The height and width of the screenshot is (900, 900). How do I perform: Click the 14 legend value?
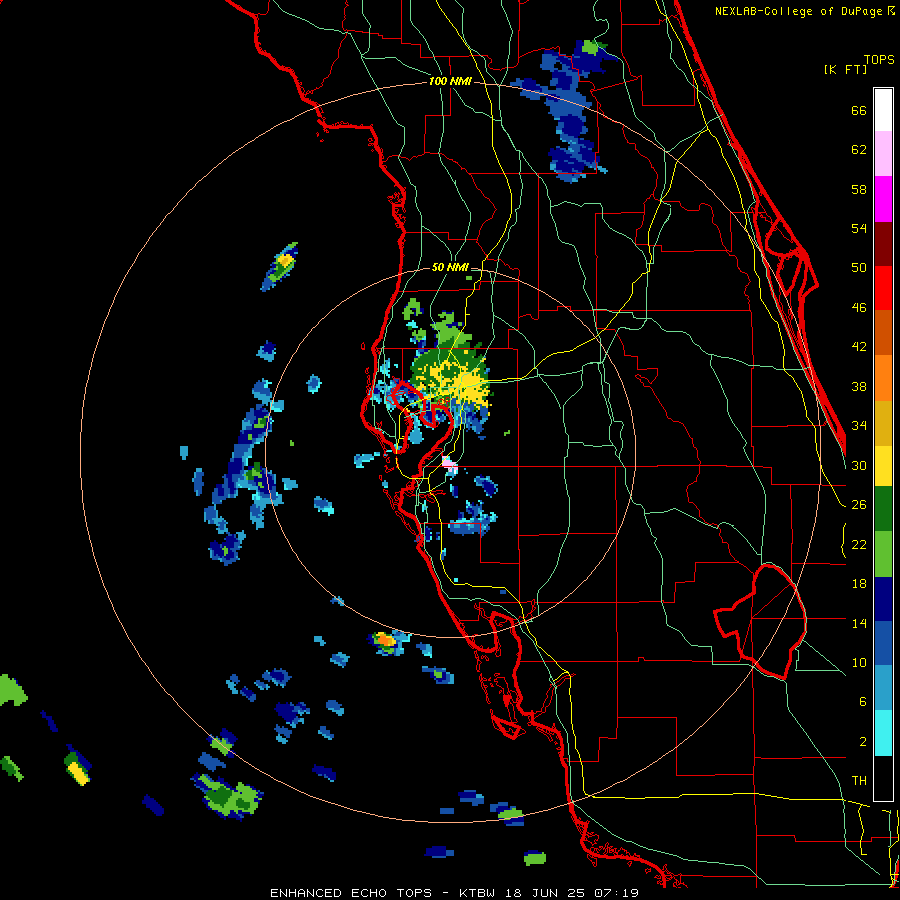click(859, 623)
